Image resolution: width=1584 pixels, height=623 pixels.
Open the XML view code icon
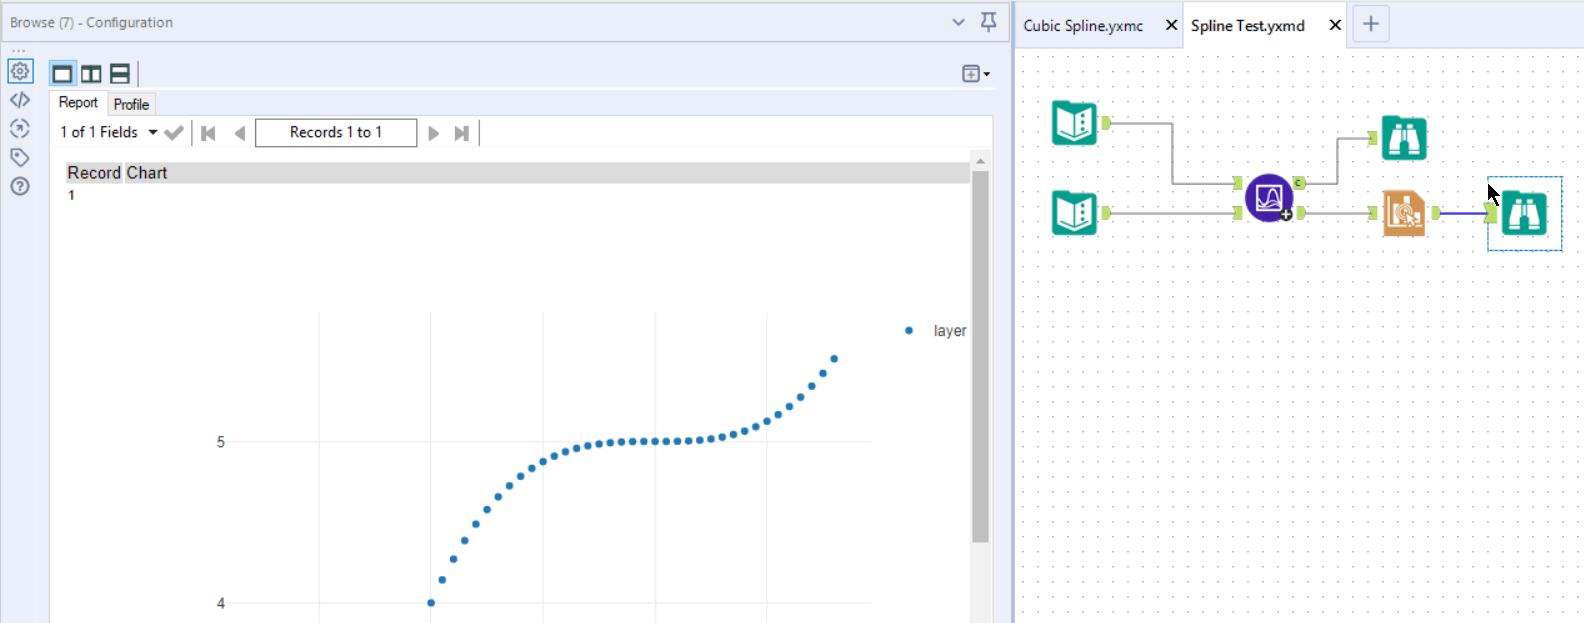(x=20, y=100)
